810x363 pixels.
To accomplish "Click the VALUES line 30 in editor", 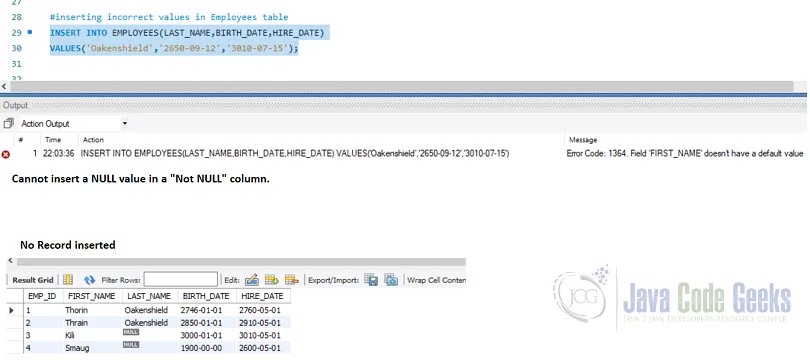I will click(x=174, y=48).
